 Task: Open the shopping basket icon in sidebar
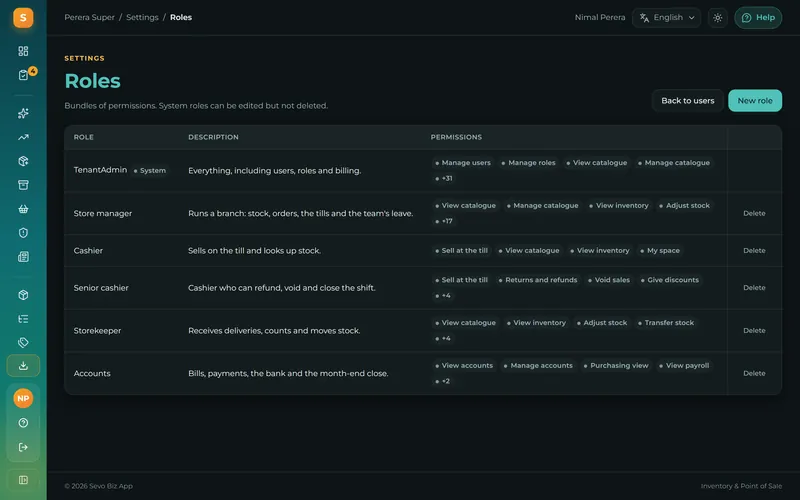click(x=23, y=209)
